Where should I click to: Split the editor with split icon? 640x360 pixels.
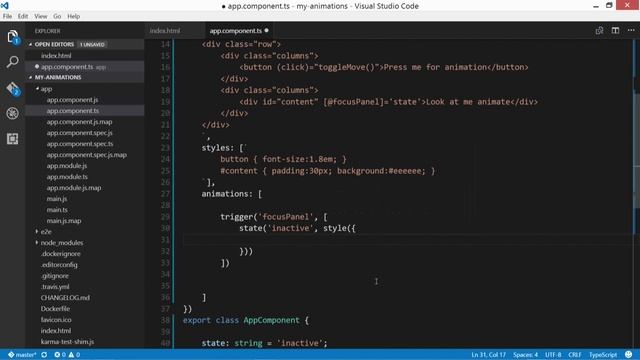(615, 31)
